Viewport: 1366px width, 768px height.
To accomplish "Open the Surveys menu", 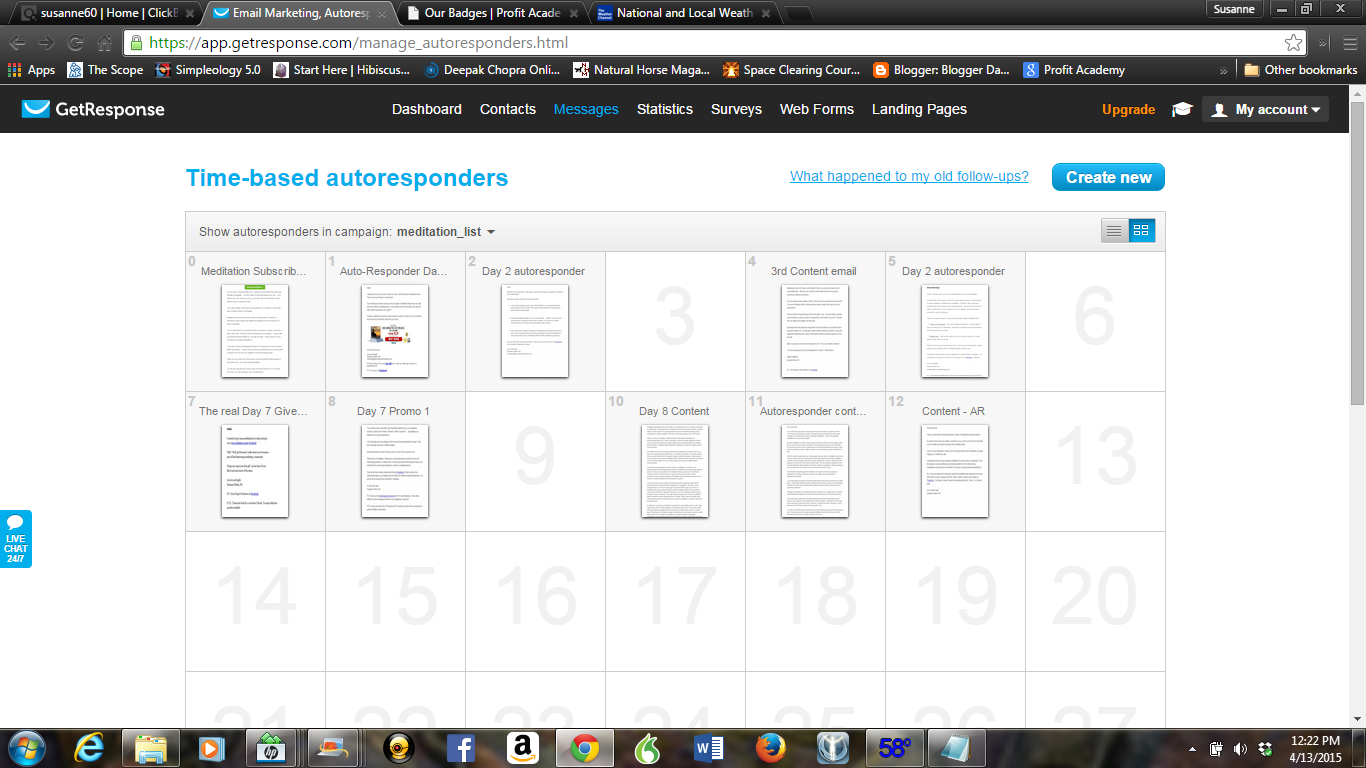I will click(736, 109).
